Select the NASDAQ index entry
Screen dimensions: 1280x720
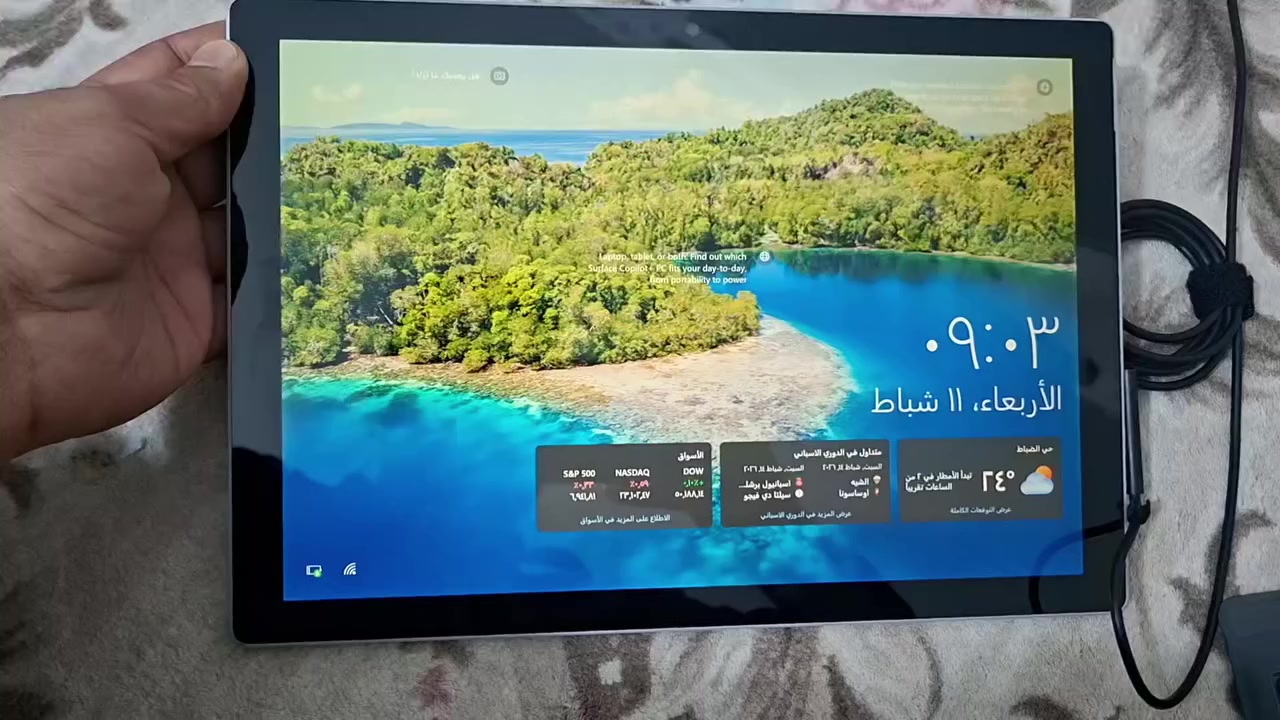[633, 484]
